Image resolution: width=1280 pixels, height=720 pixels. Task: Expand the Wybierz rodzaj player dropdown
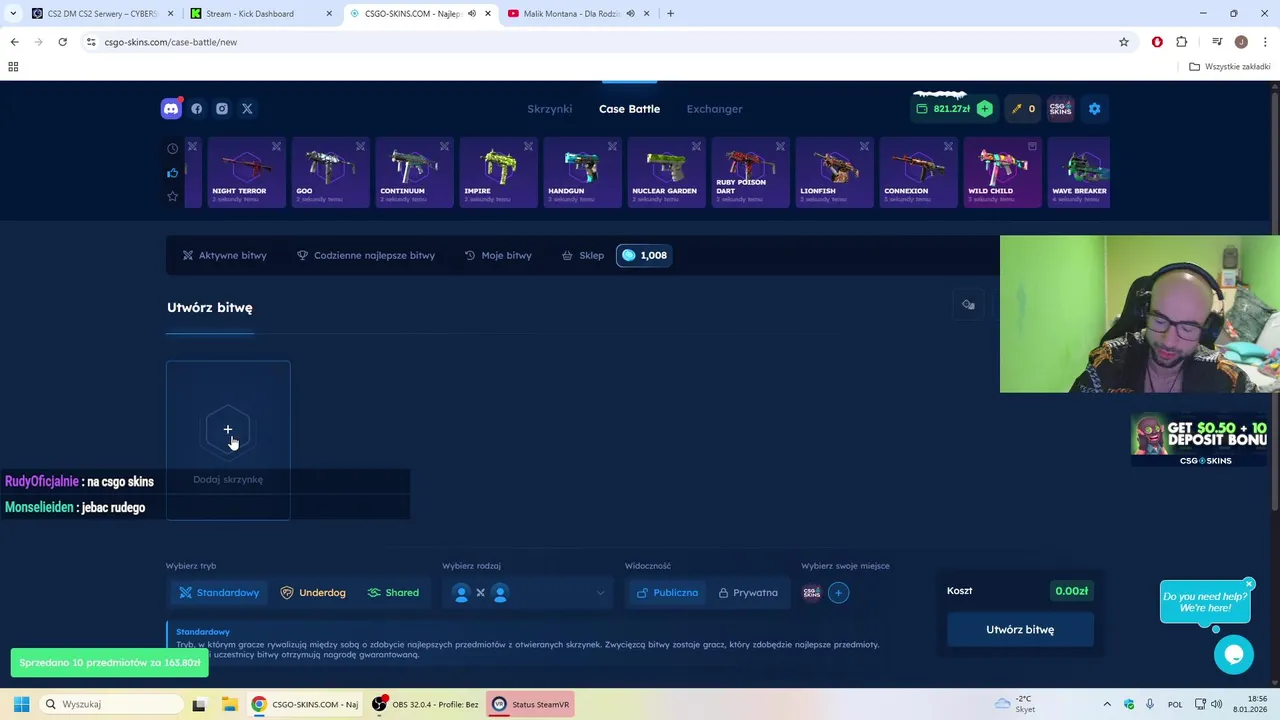click(x=528, y=593)
